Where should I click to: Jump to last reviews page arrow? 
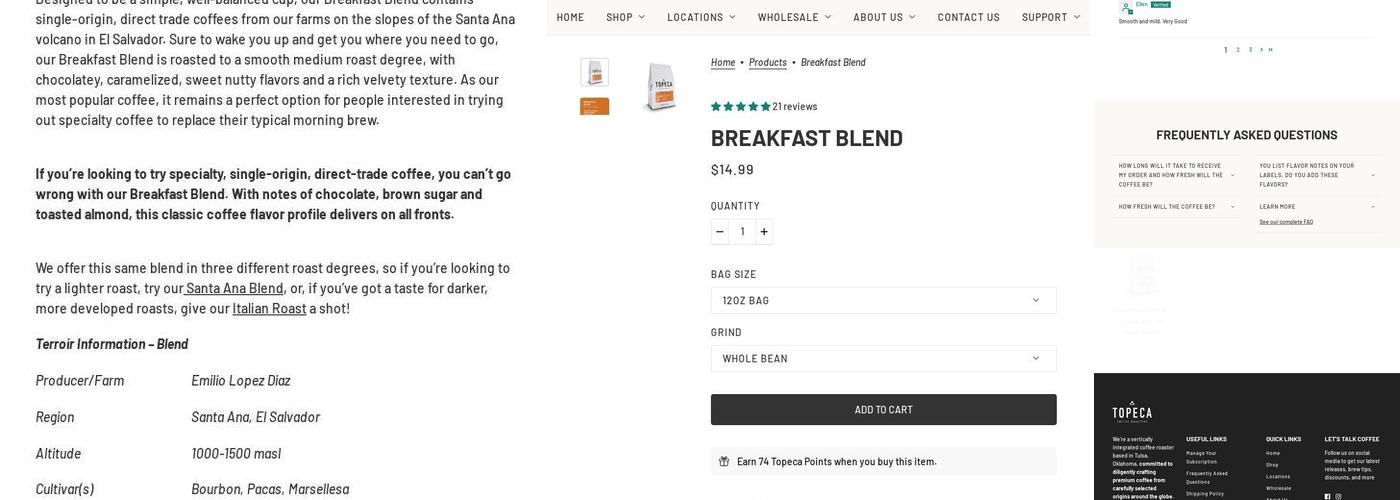point(1271,49)
